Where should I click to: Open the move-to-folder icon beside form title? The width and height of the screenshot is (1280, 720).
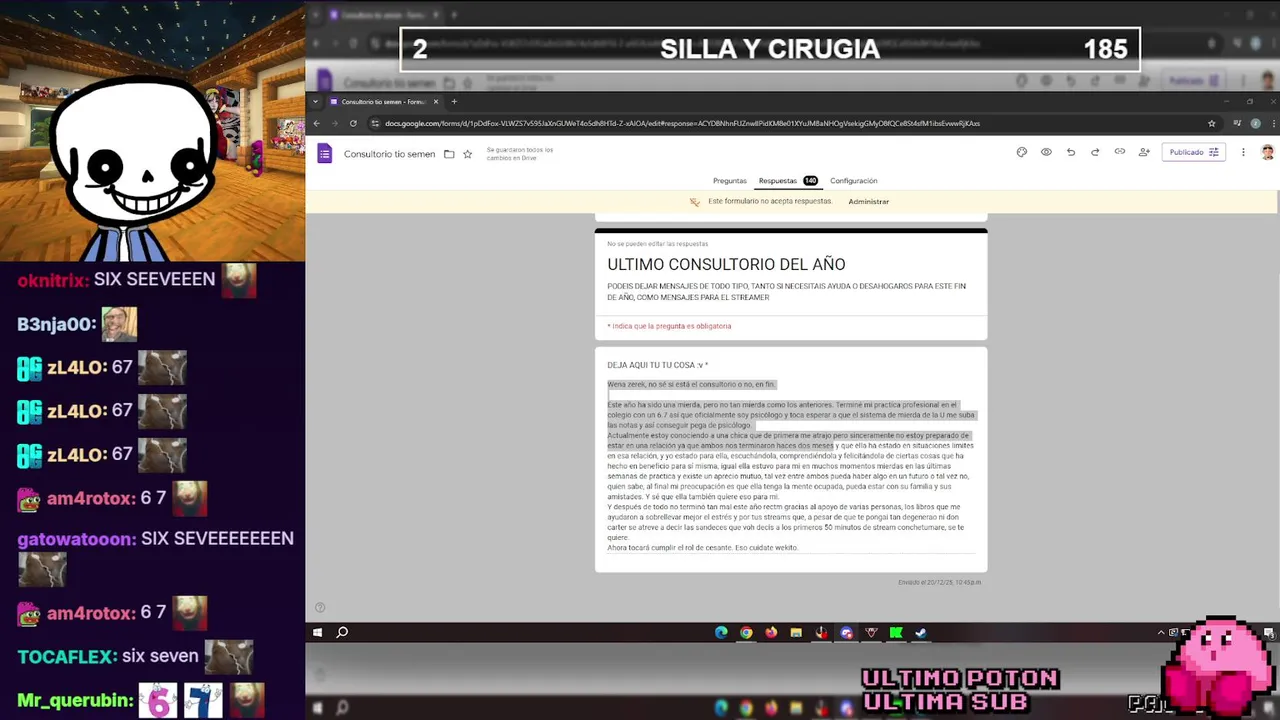449,154
